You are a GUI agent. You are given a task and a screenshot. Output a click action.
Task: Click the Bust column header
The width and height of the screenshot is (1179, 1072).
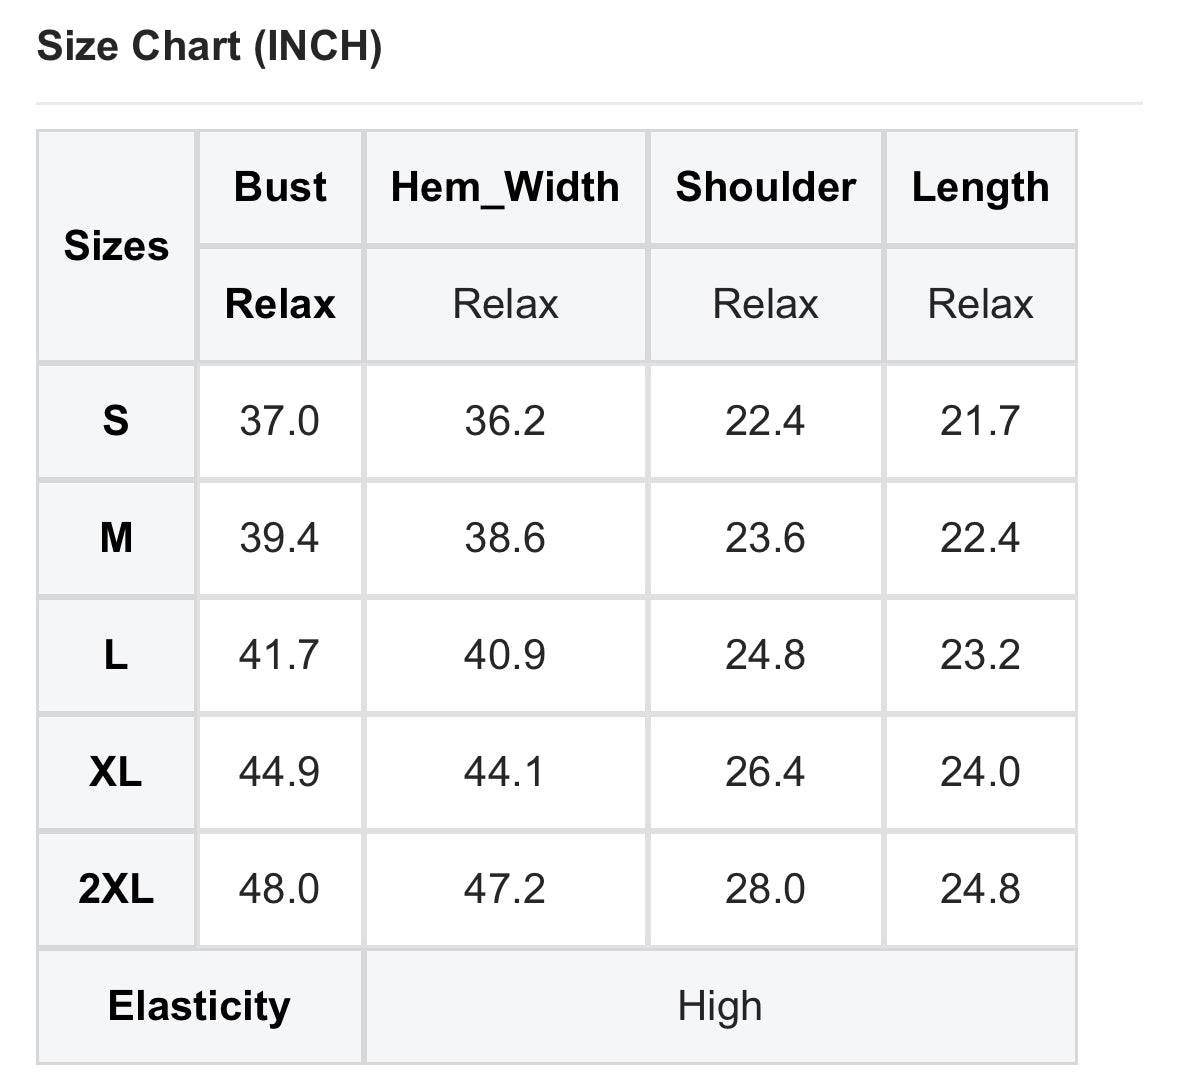[x=280, y=187]
